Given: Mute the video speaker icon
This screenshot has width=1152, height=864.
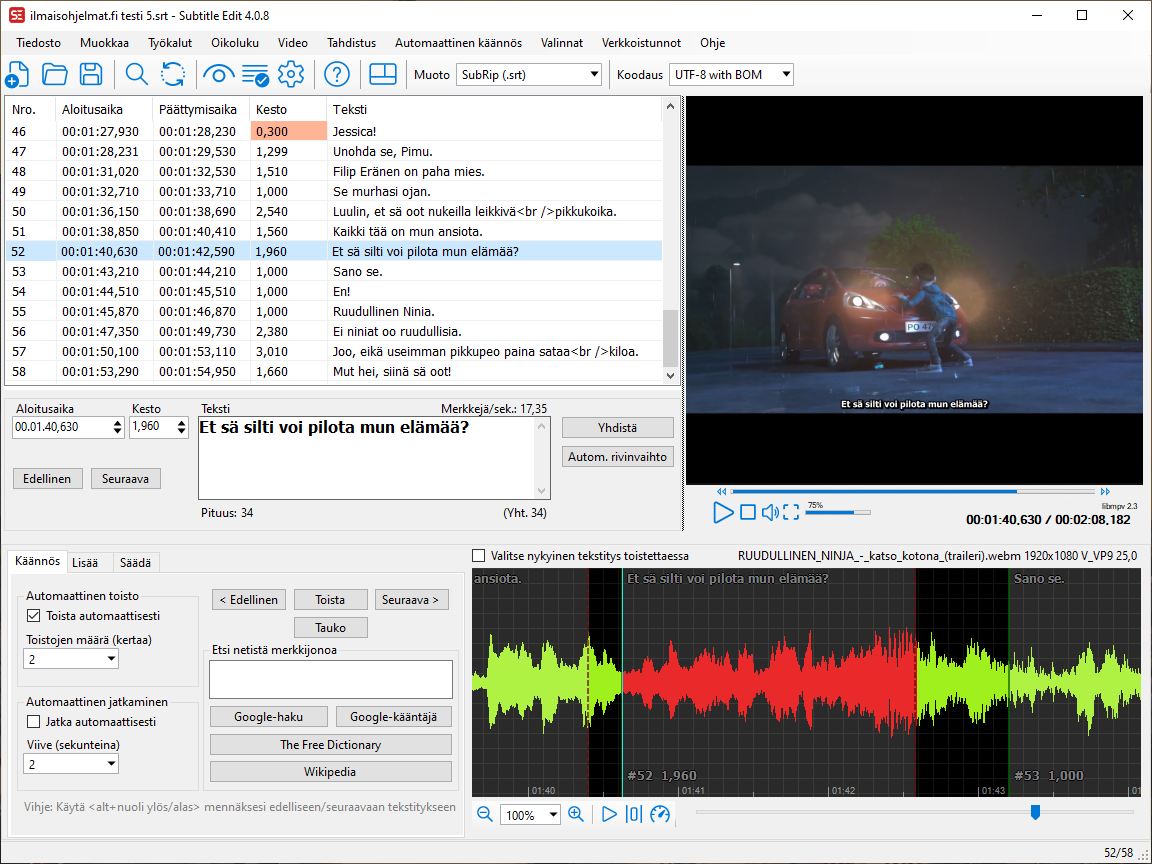Looking at the screenshot, I should point(770,512).
